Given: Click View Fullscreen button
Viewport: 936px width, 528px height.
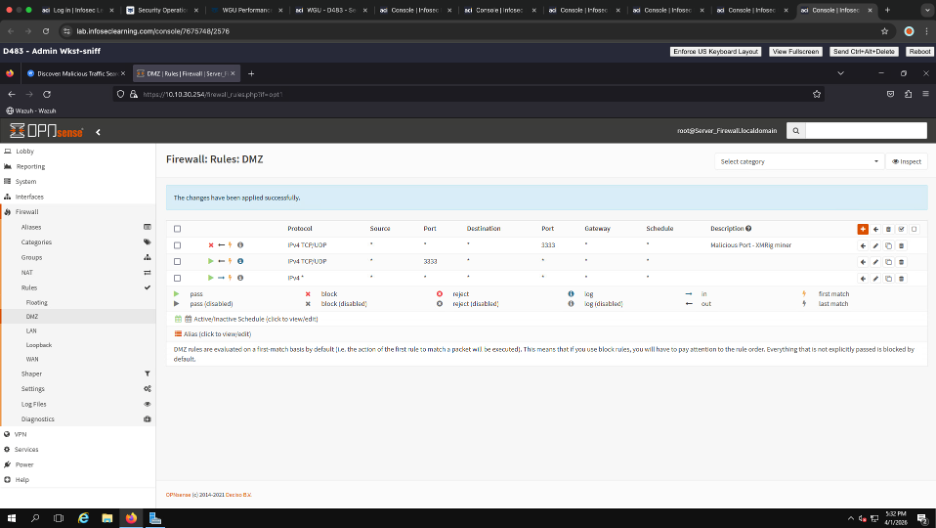Looking at the screenshot, I should click(x=796, y=52).
